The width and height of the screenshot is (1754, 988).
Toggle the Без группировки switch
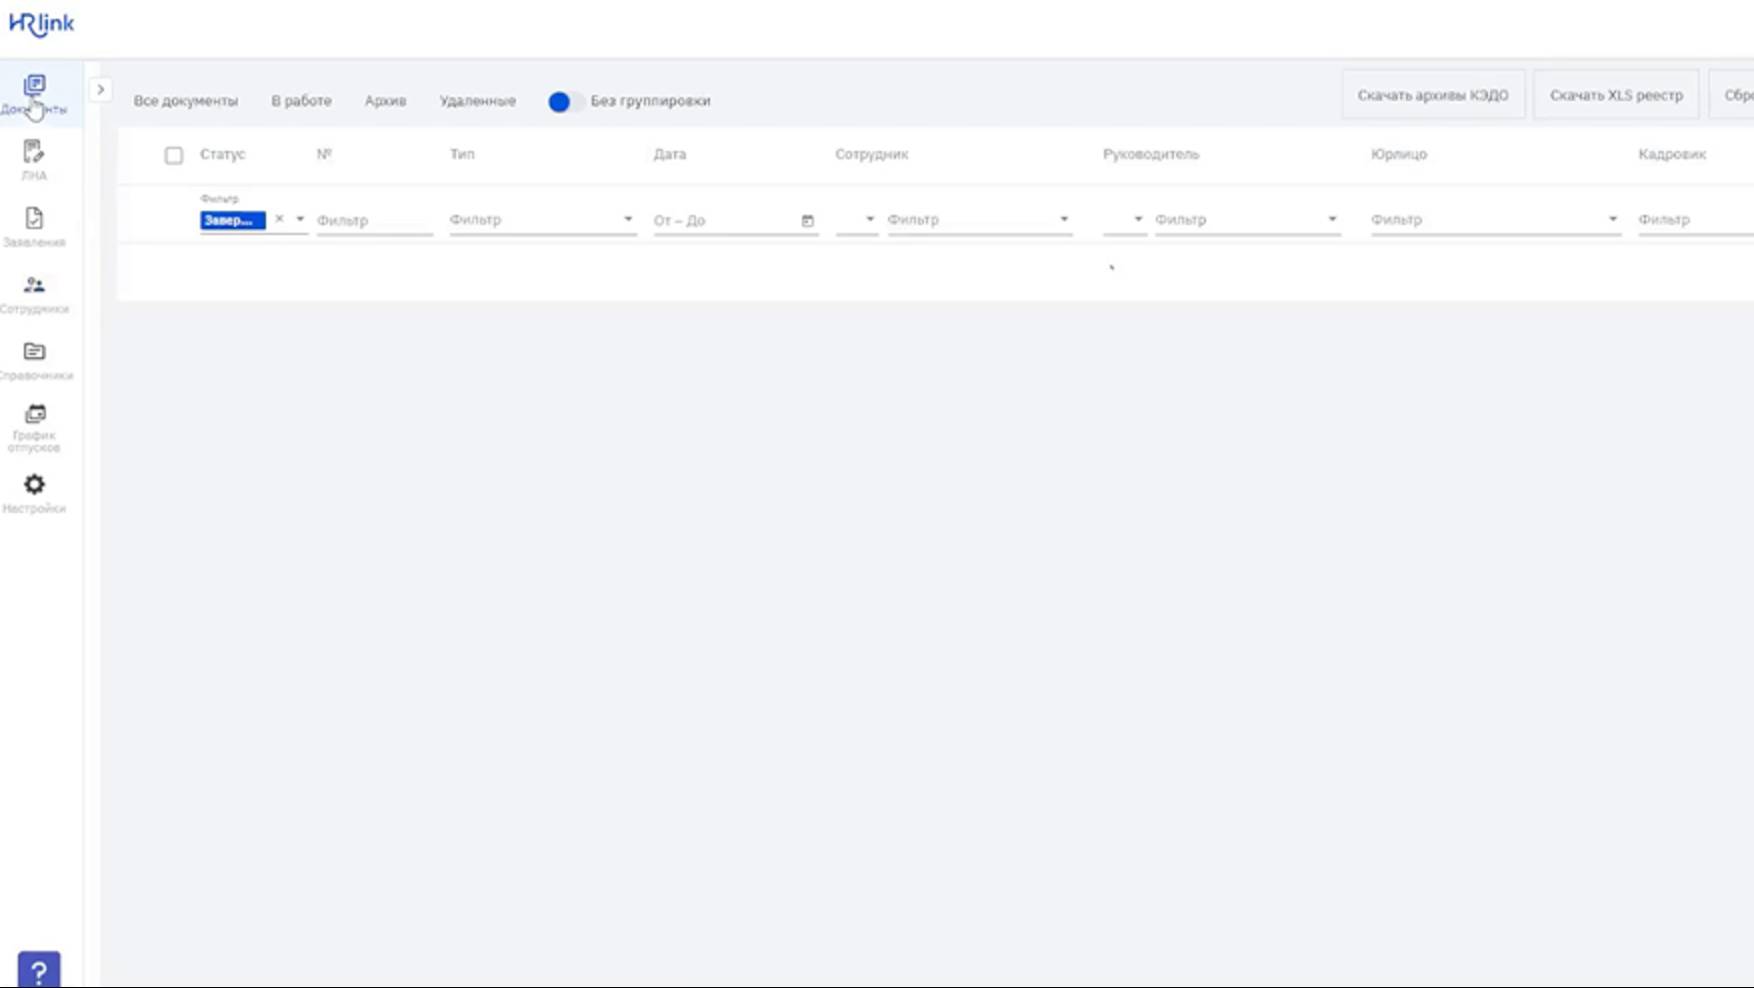(x=565, y=102)
